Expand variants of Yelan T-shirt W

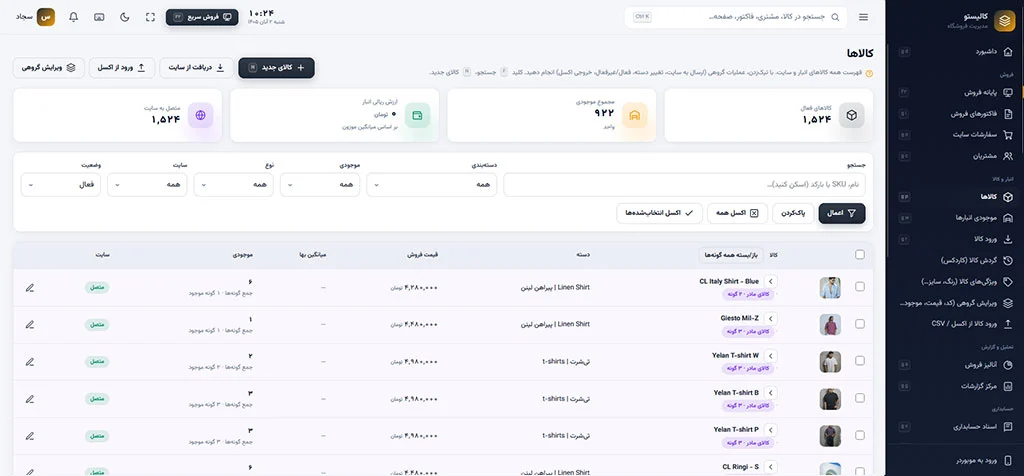[x=771, y=355]
